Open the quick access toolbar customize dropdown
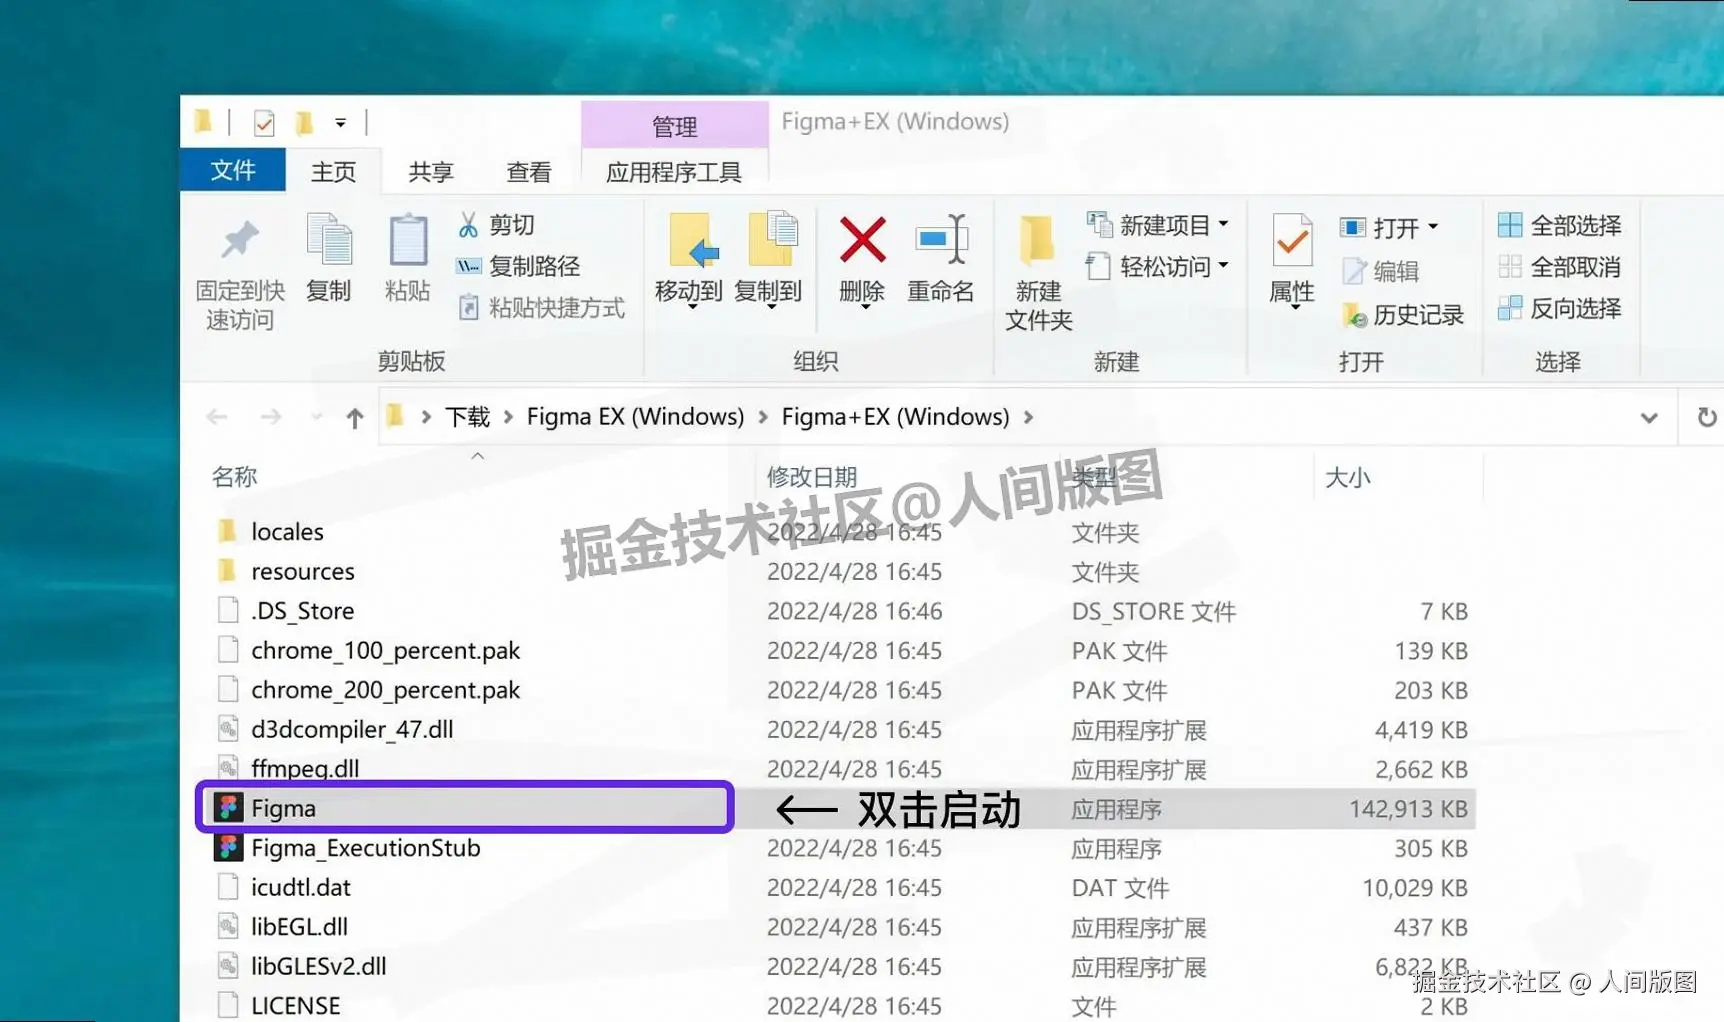 pyautogui.click(x=341, y=123)
